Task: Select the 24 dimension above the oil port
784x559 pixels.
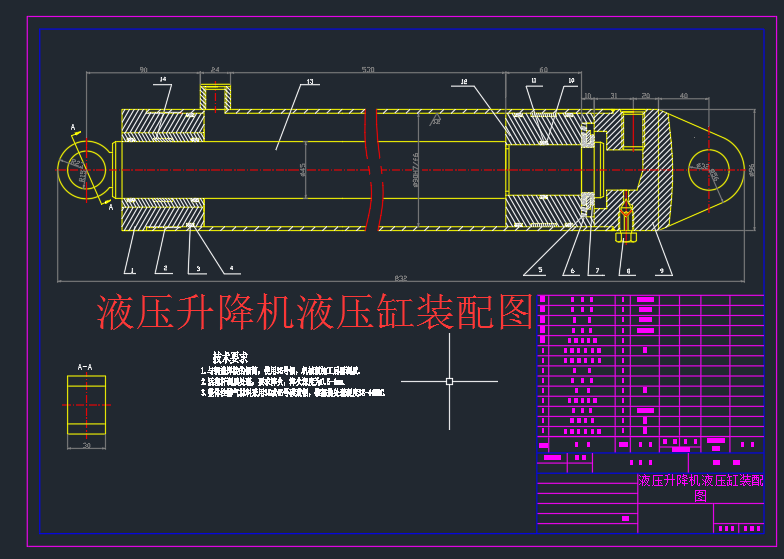Action: 215,70
